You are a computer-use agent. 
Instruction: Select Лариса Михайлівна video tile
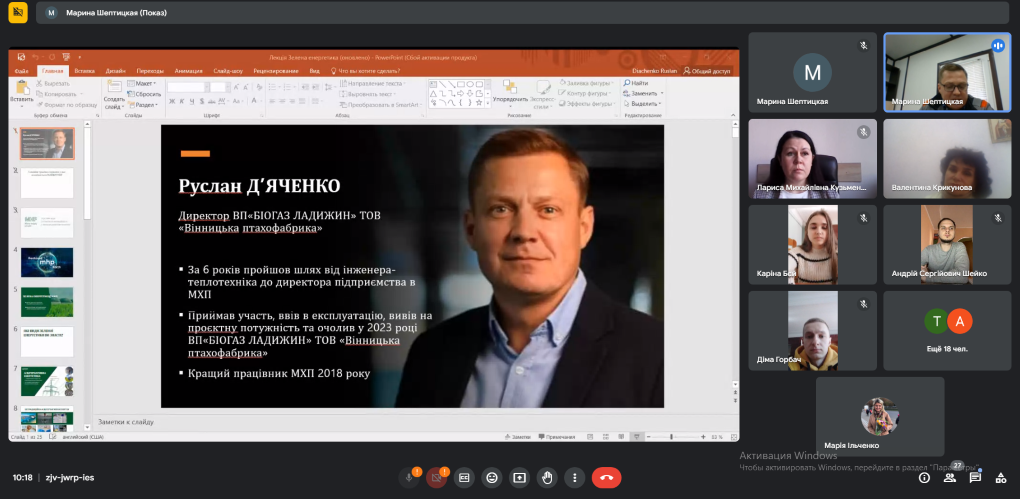[812, 159]
